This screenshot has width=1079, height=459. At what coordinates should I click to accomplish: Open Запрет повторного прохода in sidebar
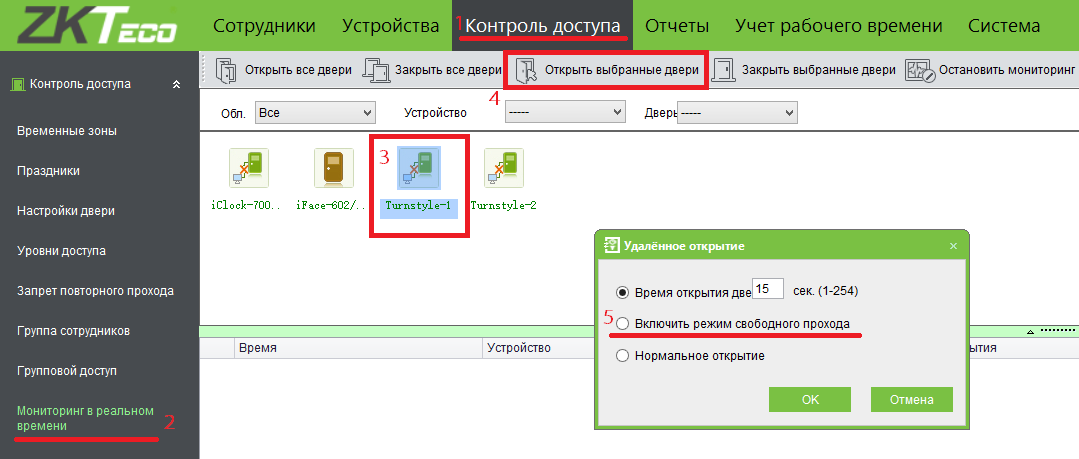point(95,290)
